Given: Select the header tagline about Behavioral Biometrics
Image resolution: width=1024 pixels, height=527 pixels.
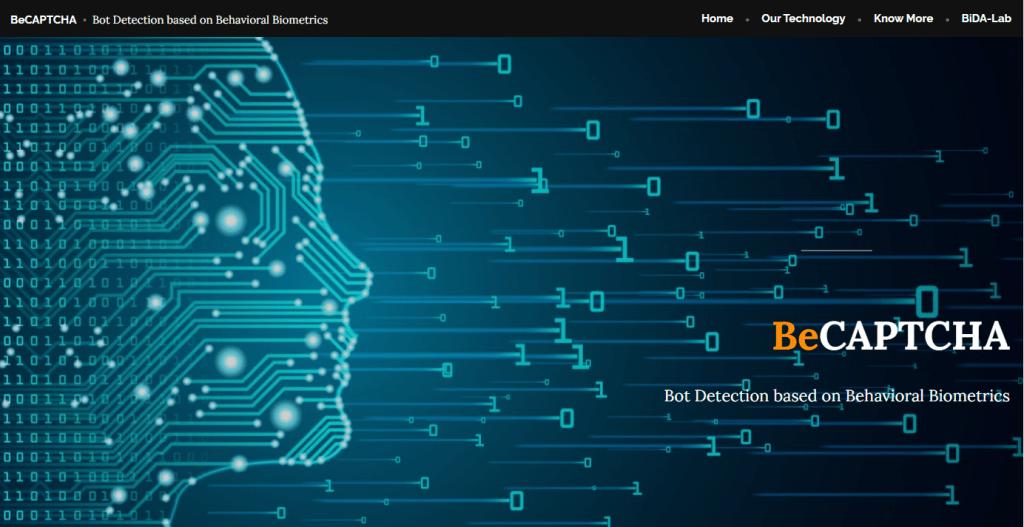Looking at the screenshot, I should pyautogui.click(x=210, y=19).
